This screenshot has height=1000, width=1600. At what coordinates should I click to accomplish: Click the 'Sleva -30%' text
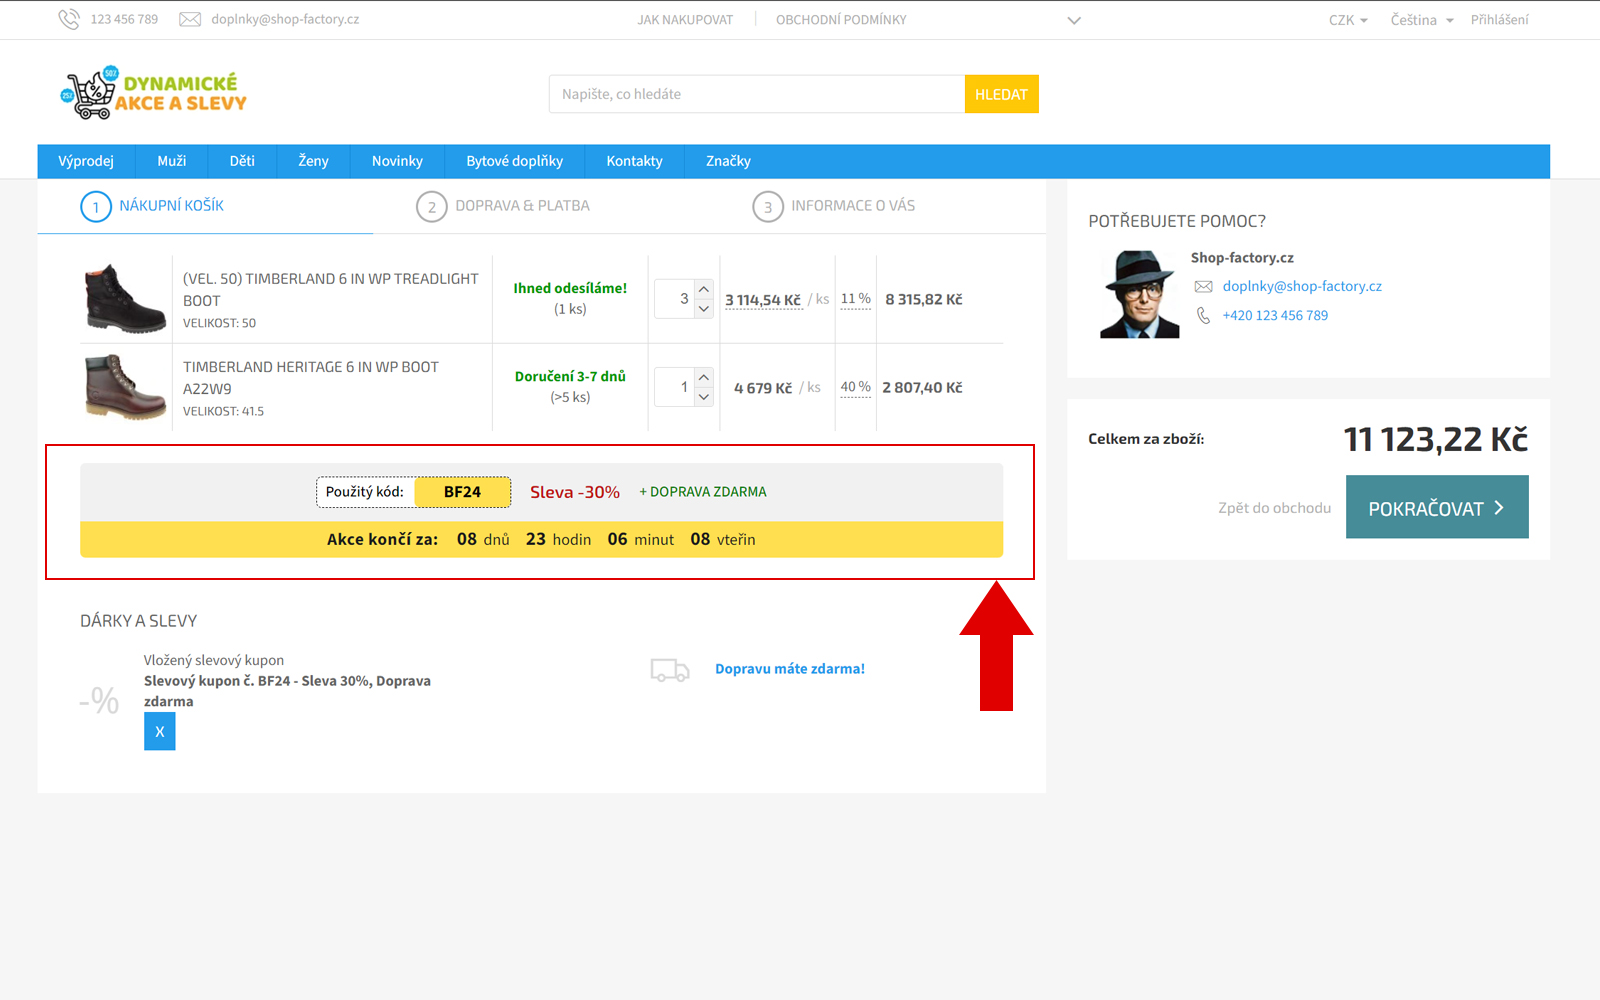coord(575,492)
